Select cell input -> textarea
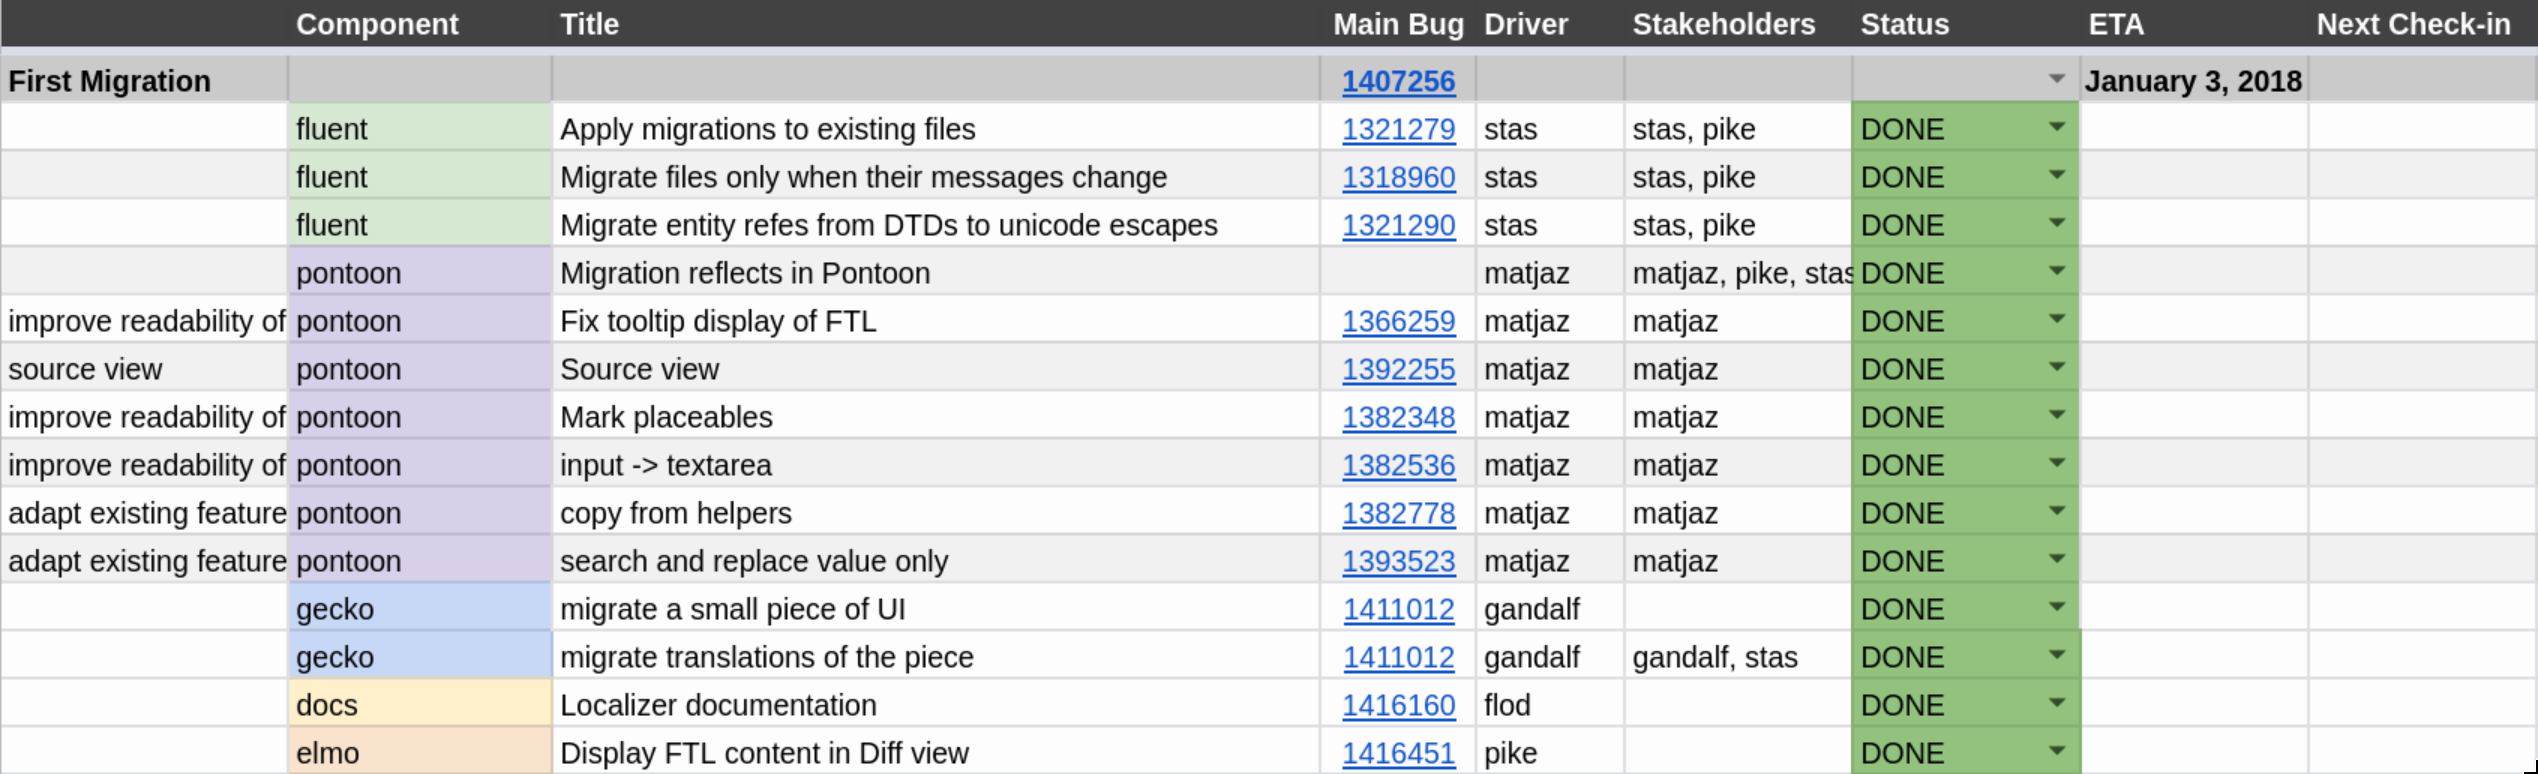The height and width of the screenshot is (774, 2538). coord(936,465)
